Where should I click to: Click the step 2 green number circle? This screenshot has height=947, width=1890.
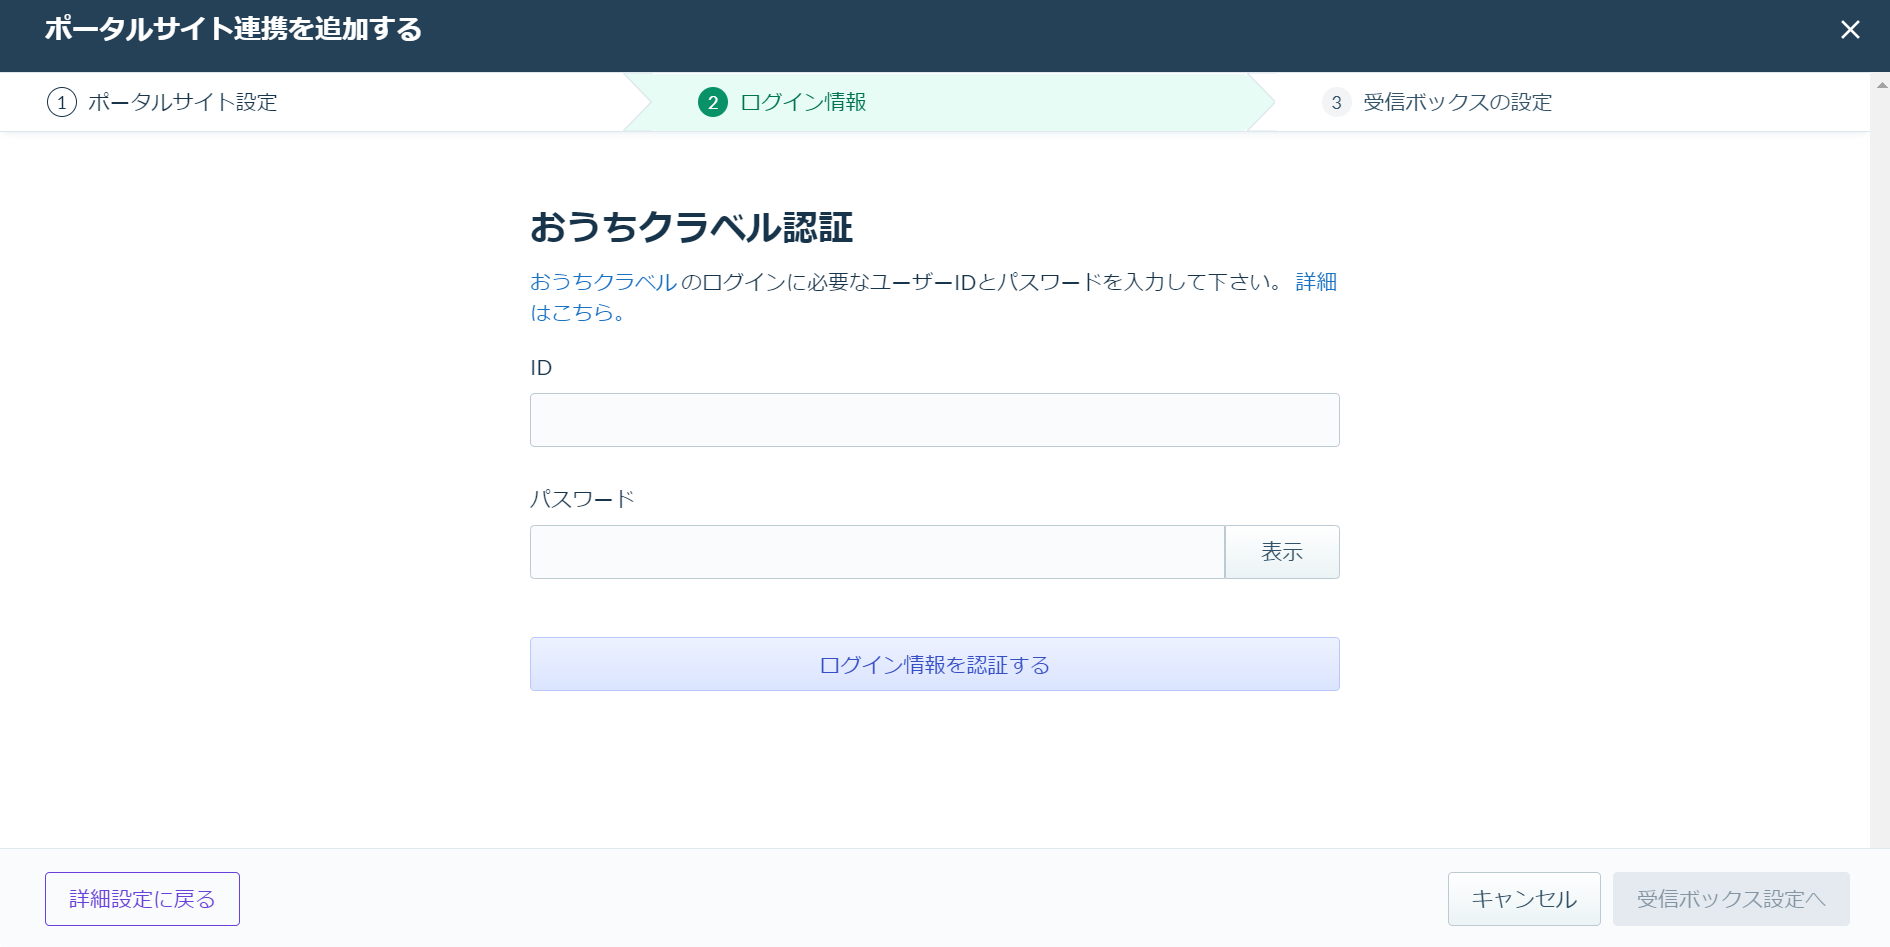click(x=713, y=102)
